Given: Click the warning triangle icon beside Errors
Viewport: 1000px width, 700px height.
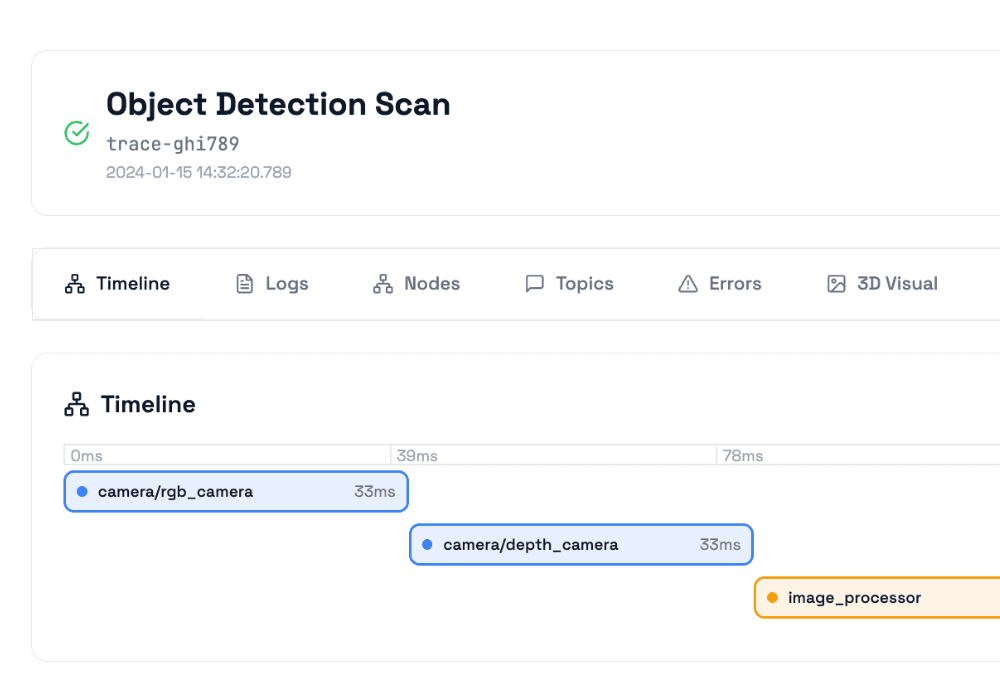Looking at the screenshot, I should pyautogui.click(x=687, y=284).
